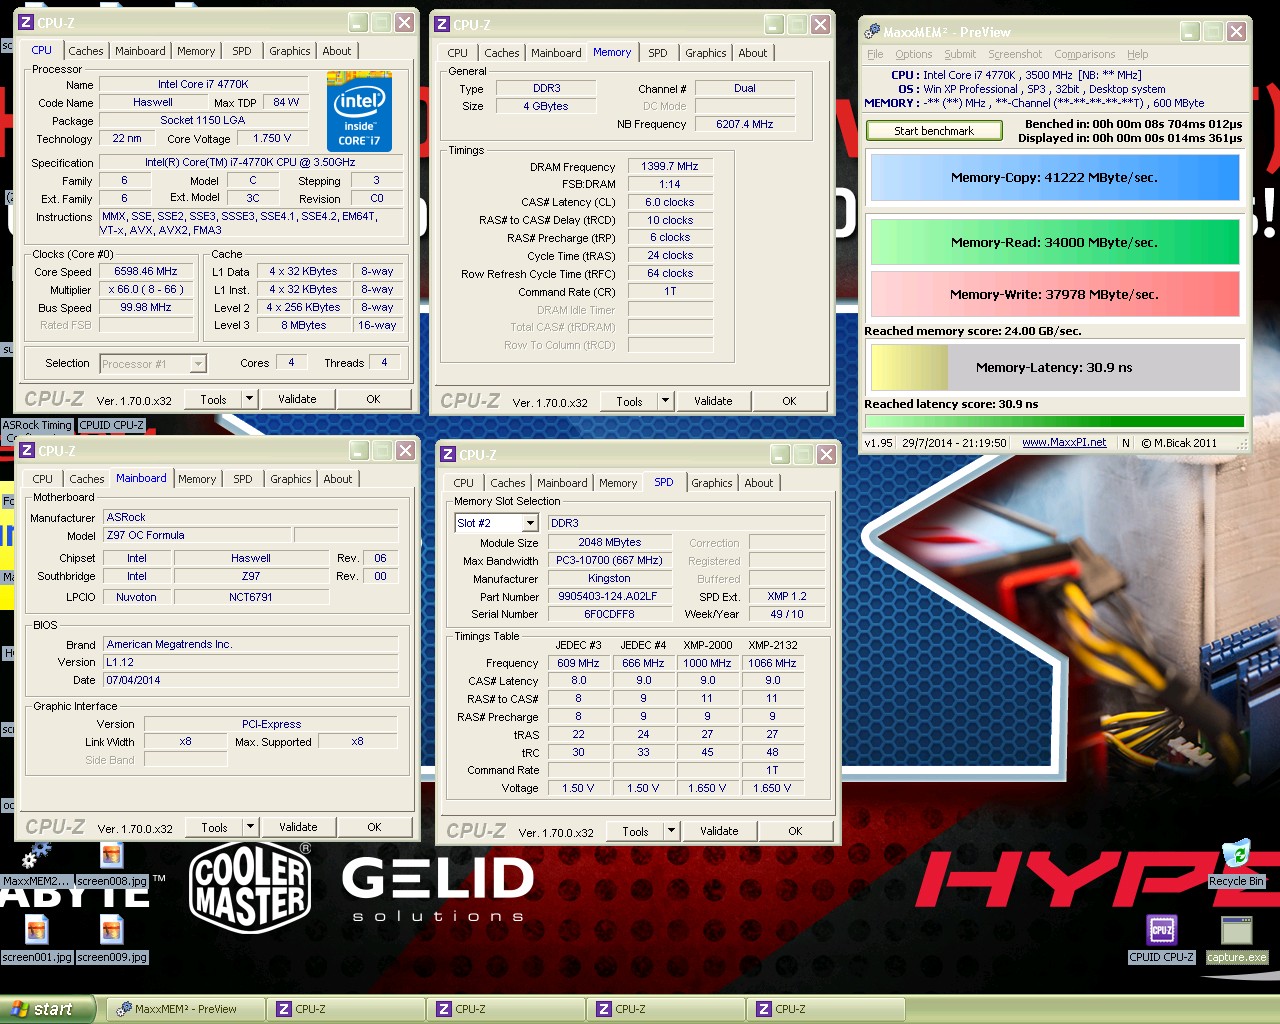Image resolution: width=1280 pixels, height=1024 pixels.
Task: Expand the Slot #2 memory slot dropdown
Action: (530, 523)
